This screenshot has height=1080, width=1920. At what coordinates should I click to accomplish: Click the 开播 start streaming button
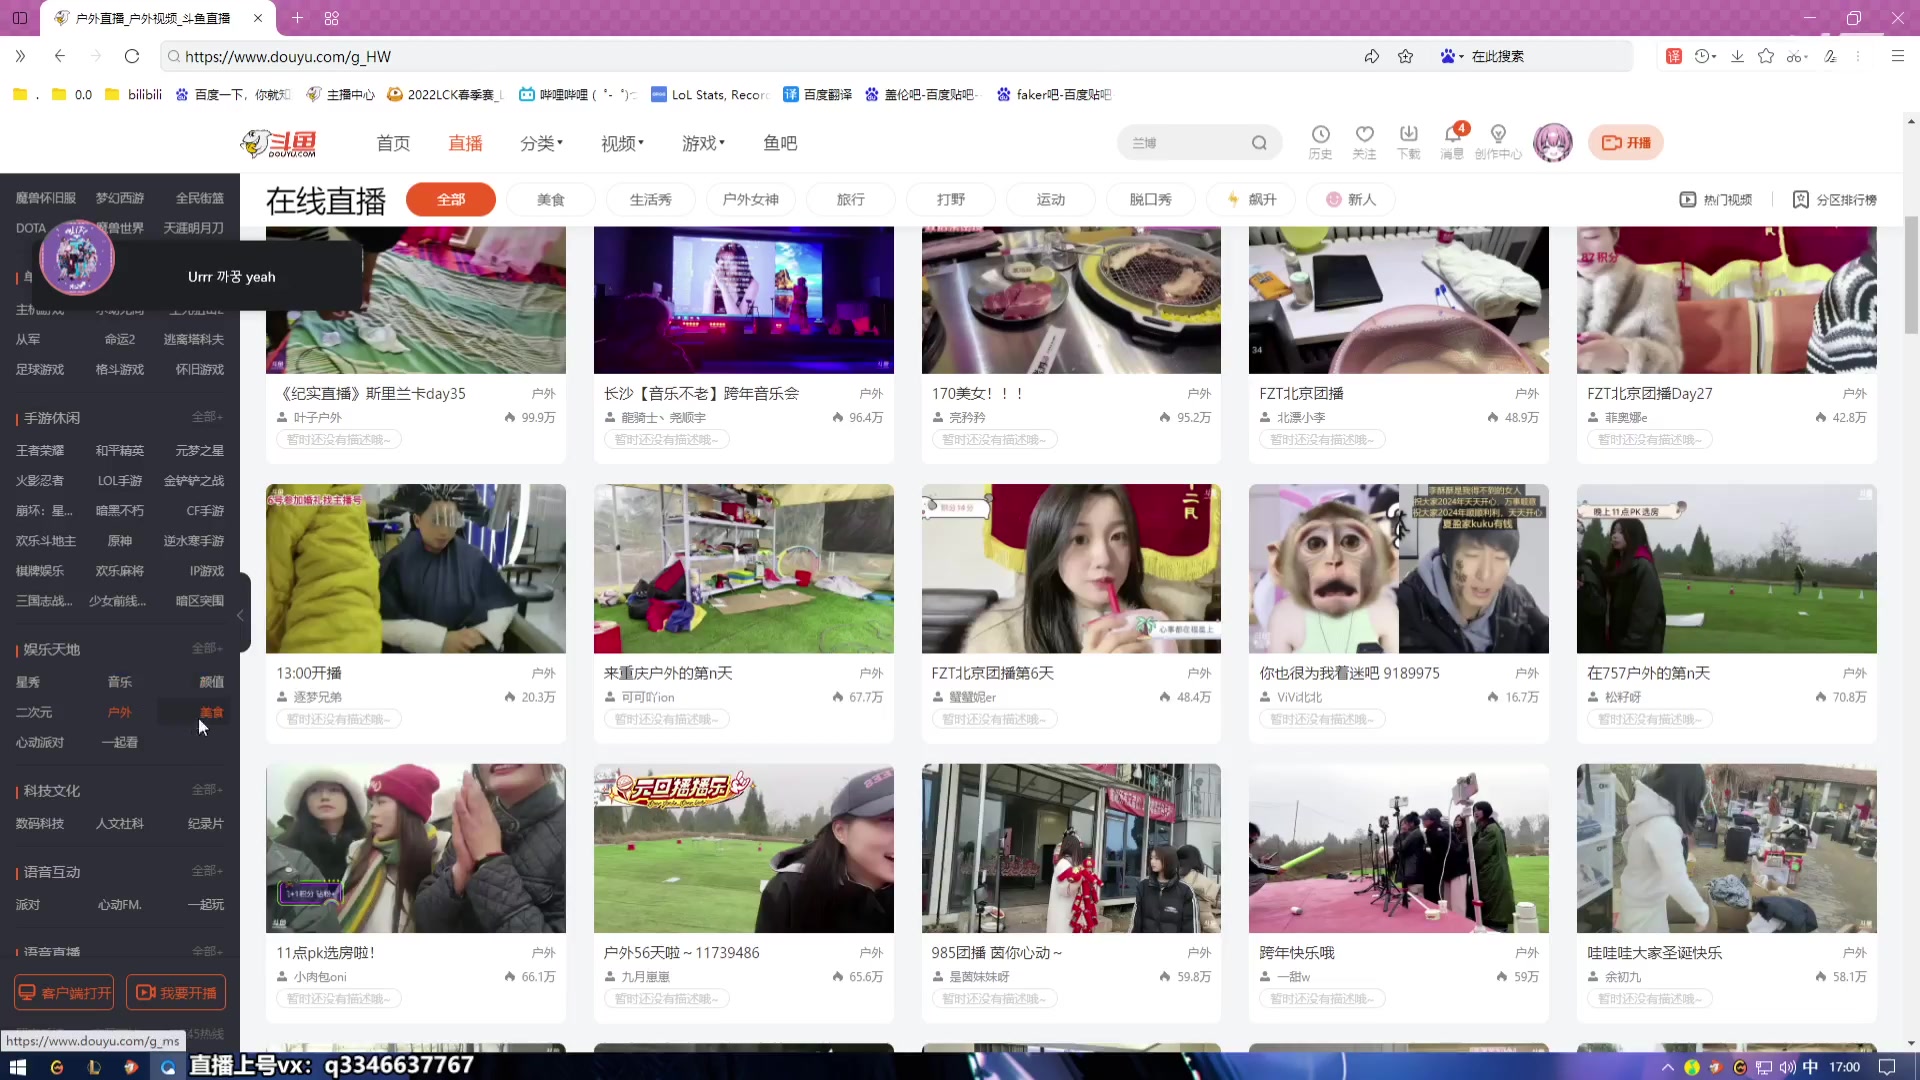[x=1626, y=143]
